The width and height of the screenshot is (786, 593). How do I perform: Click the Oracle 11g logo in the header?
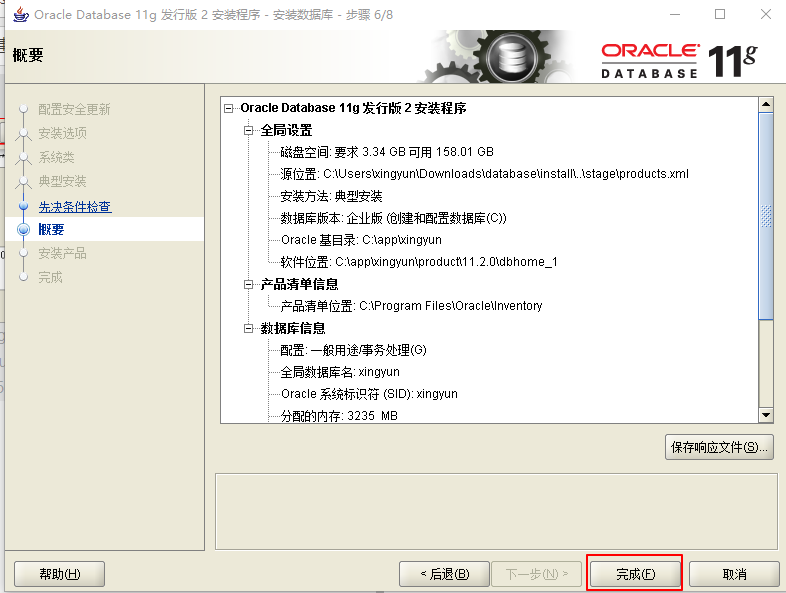[679, 61]
